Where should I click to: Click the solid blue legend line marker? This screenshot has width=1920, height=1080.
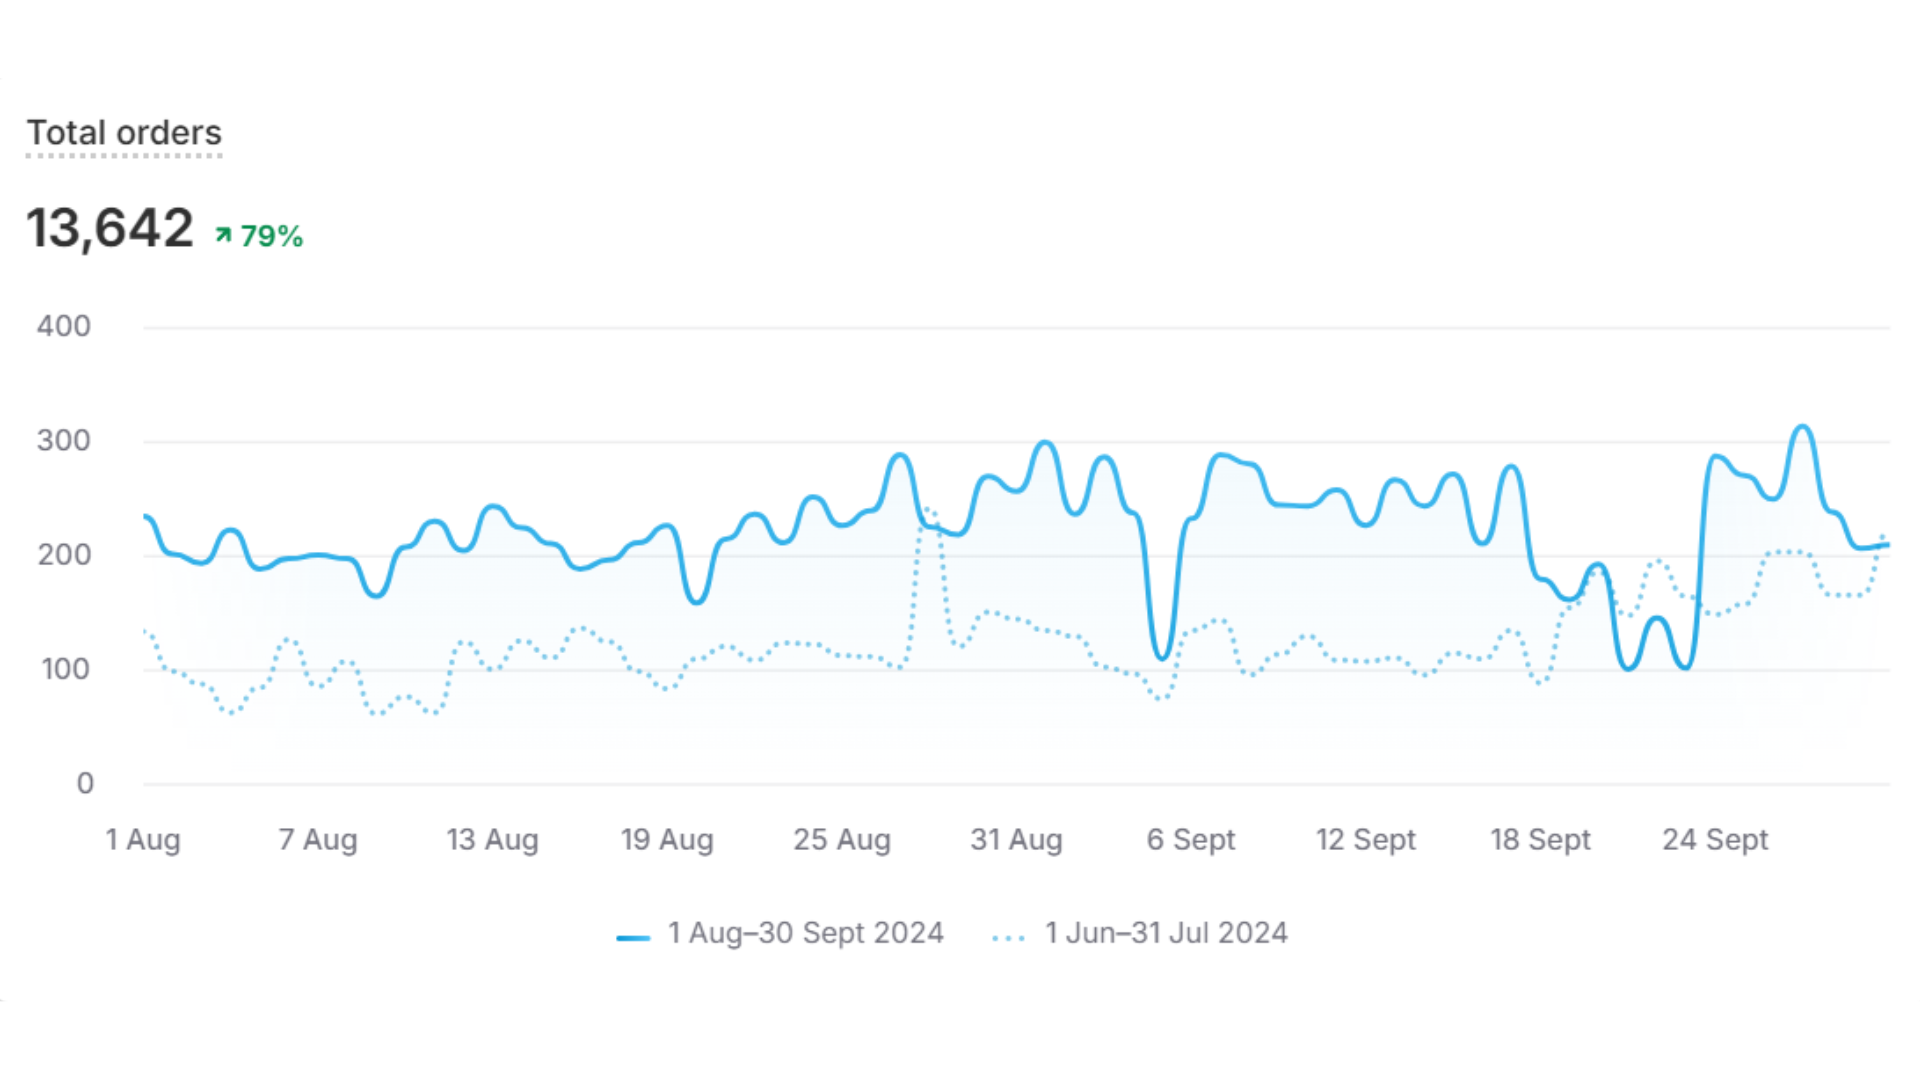coord(633,937)
